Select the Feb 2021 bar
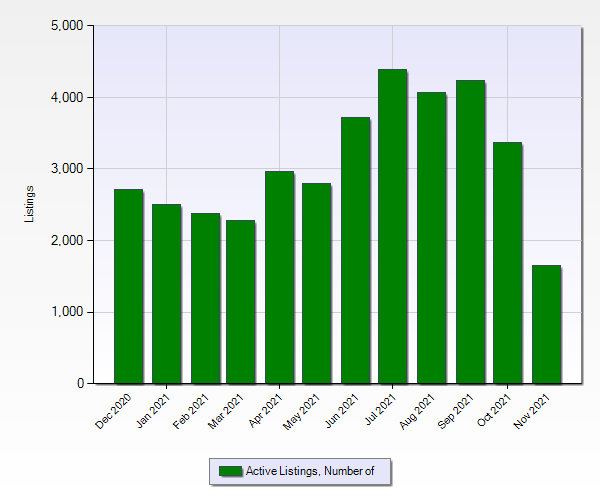The width and height of the screenshot is (600, 500). click(x=204, y=298)
